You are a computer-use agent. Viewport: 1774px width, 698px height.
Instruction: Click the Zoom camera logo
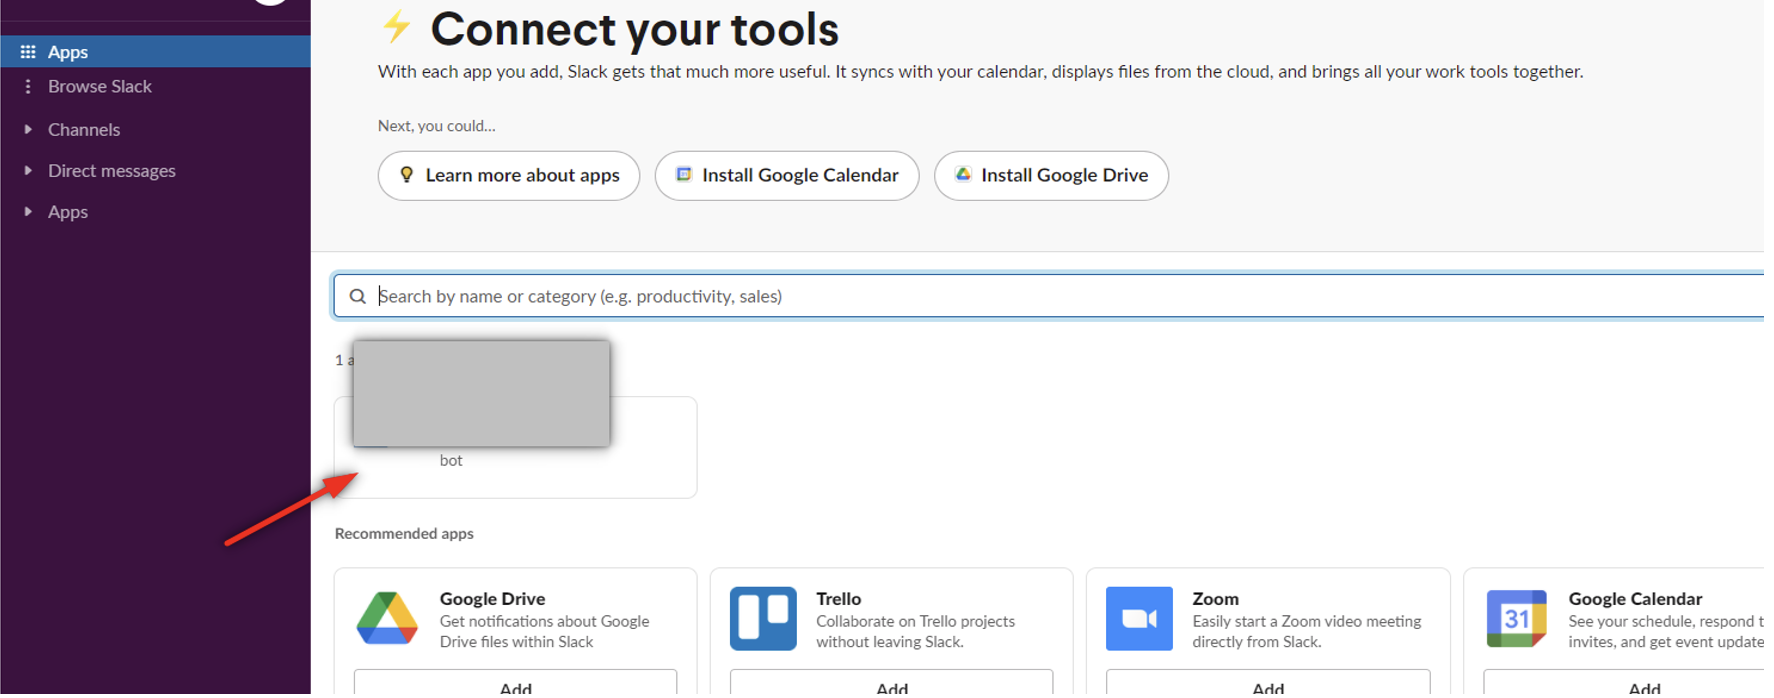[1139, 618]
